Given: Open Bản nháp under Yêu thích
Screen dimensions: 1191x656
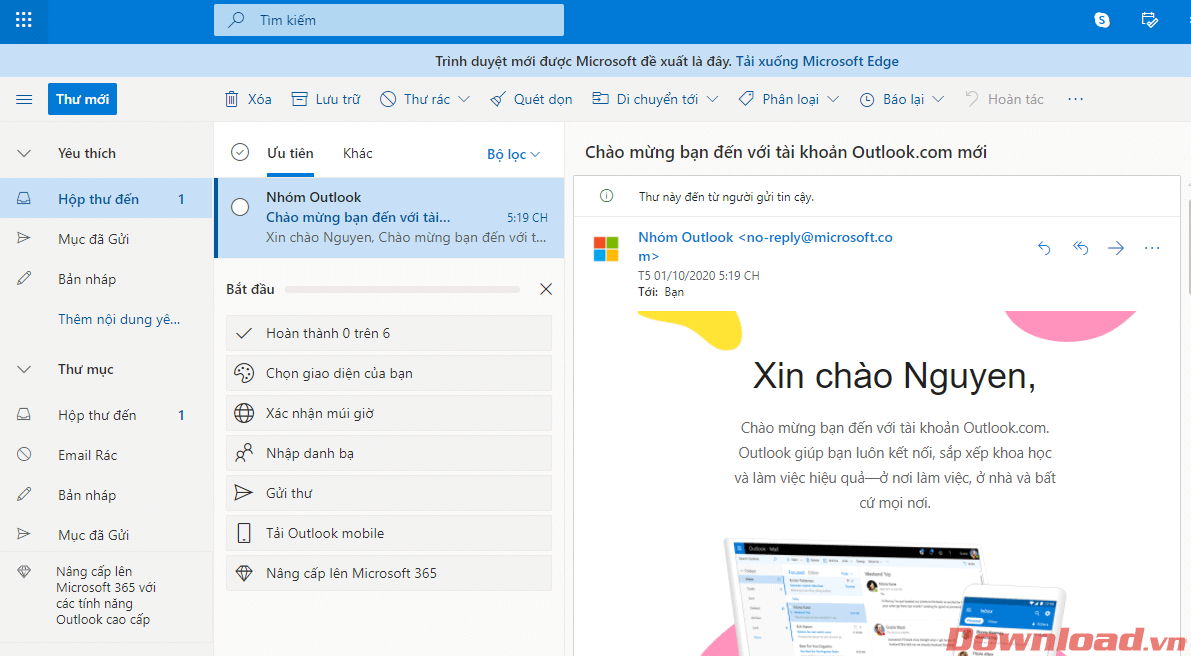Looking at the screenshot, I should [x=106, y=279].
